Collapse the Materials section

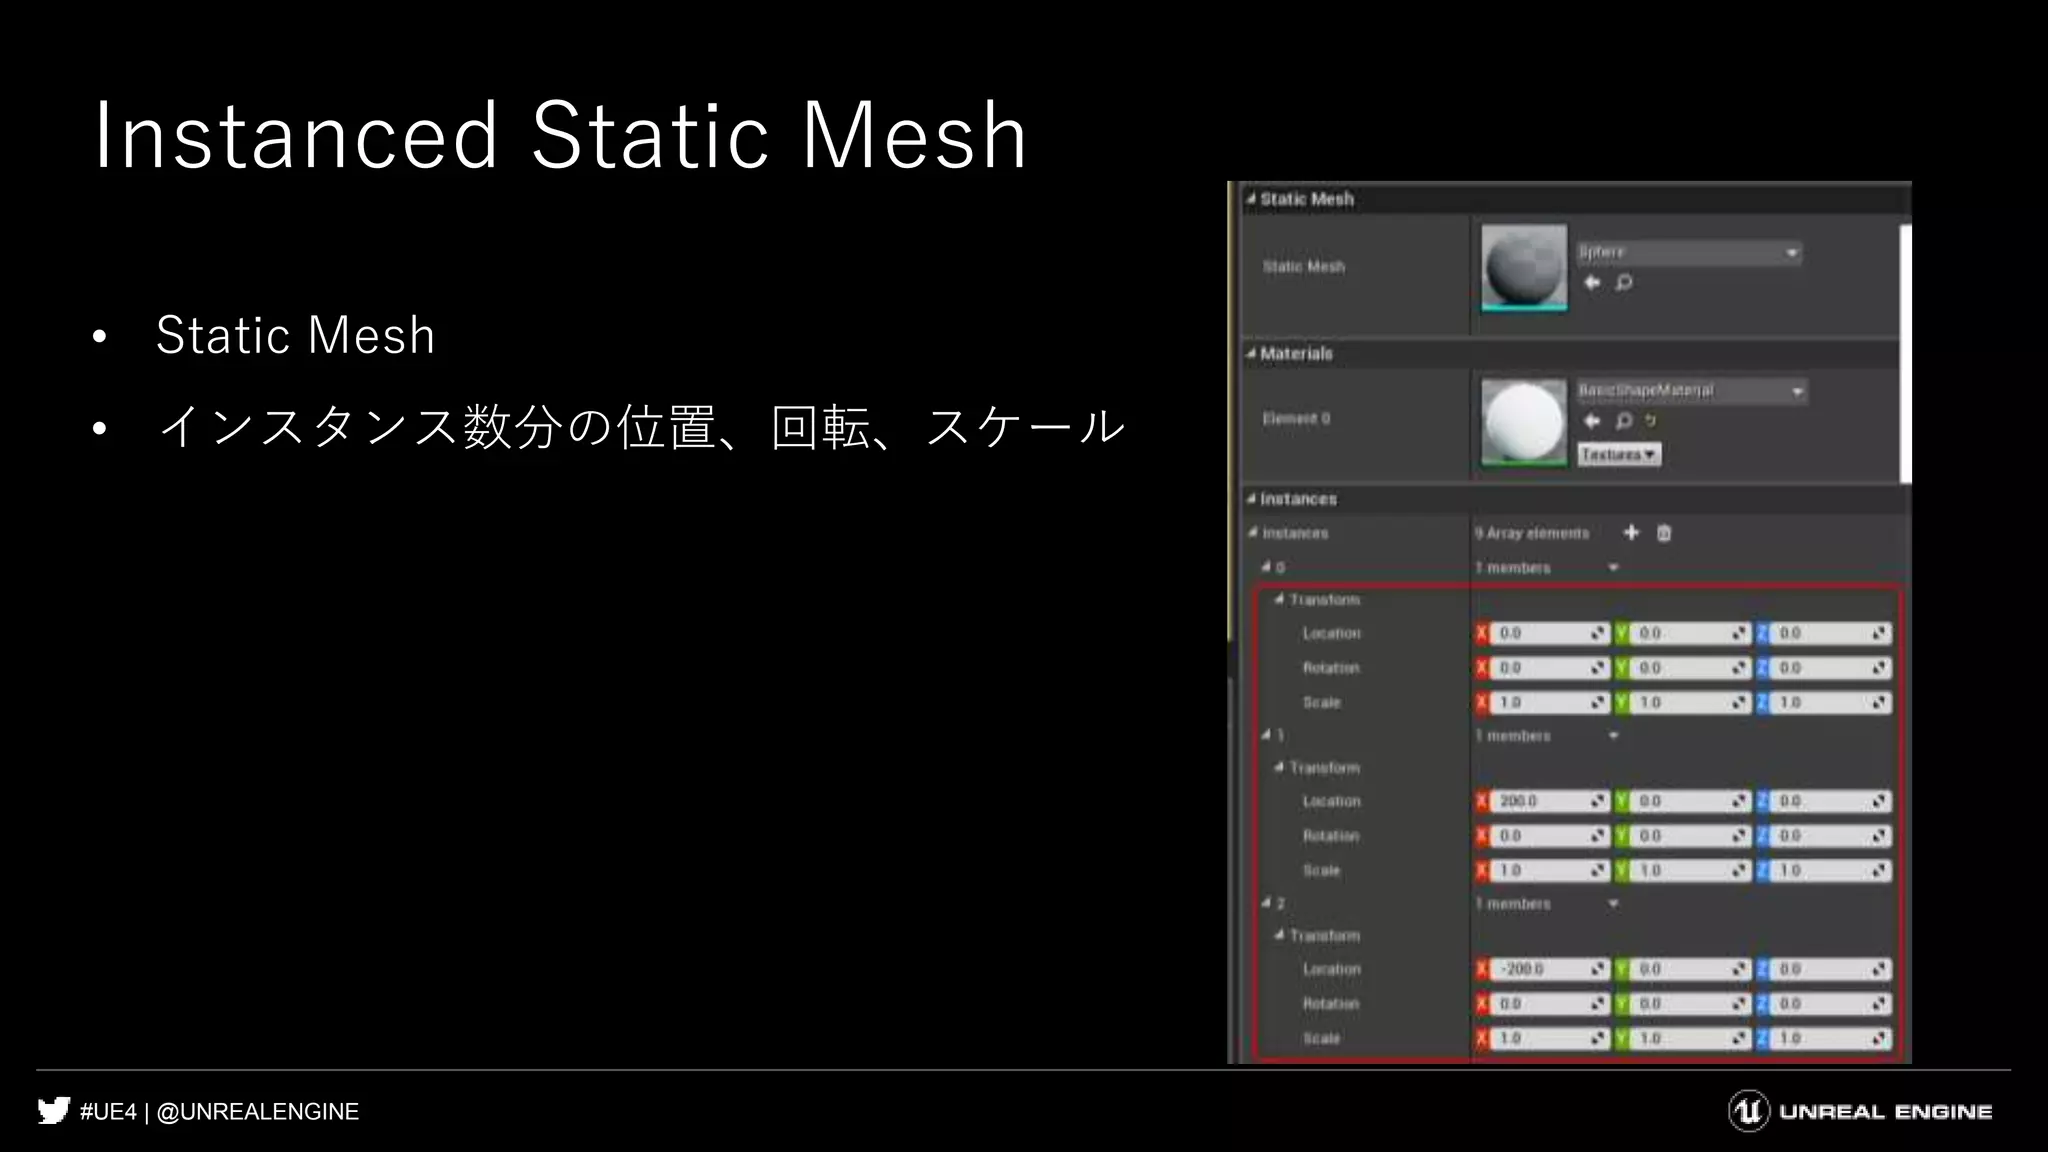tap(1250, 353)
